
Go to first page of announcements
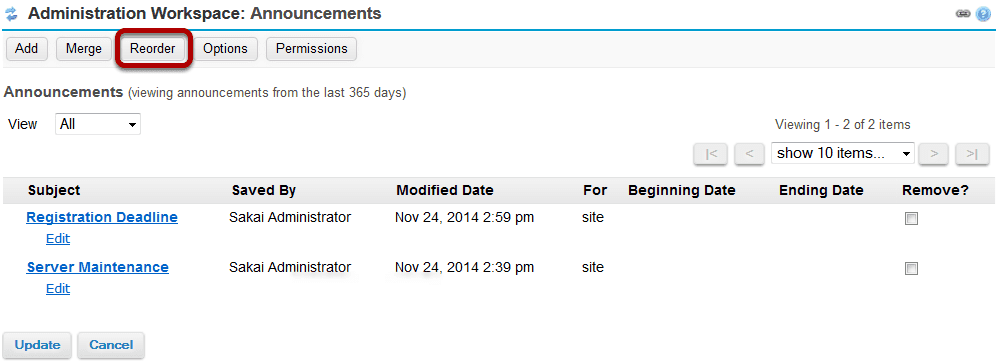(711, 154)
